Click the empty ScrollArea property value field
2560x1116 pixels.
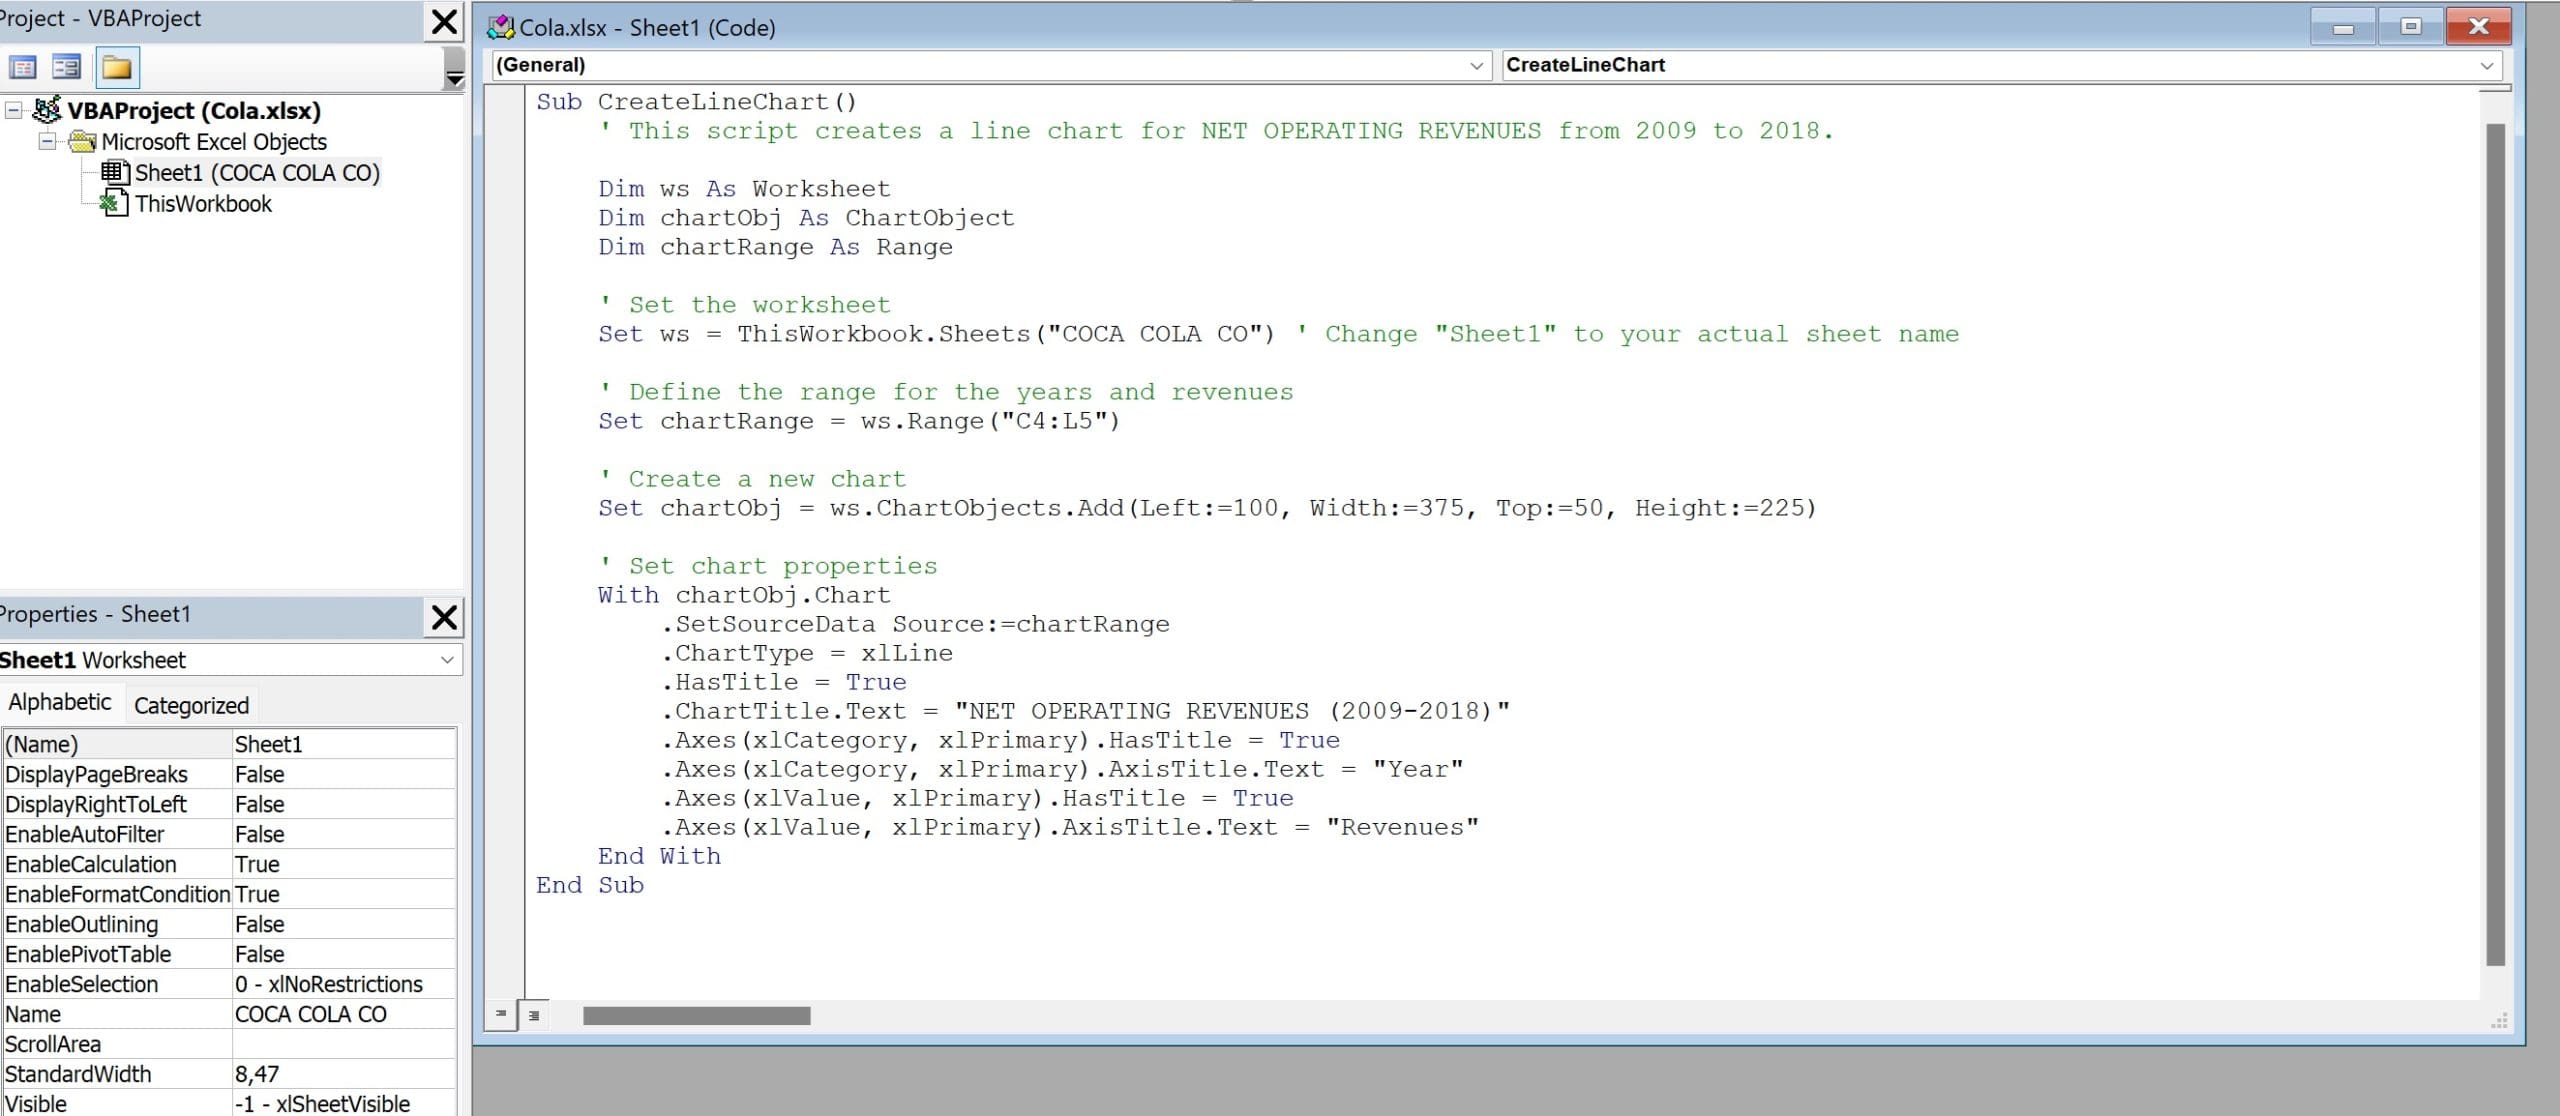coord(344,1044)
